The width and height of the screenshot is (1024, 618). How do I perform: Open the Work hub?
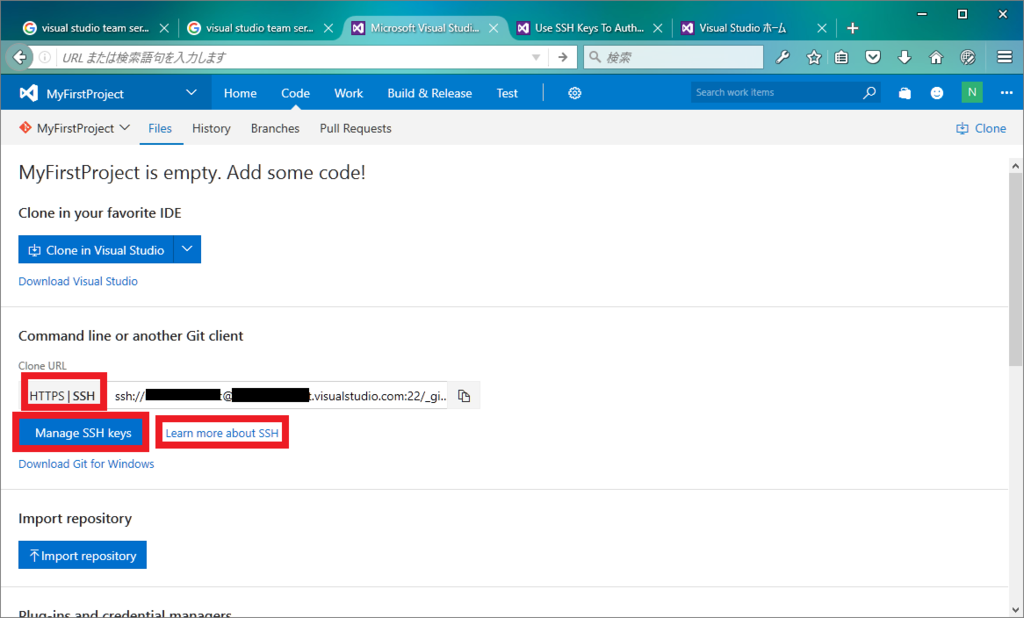(349, 93)
